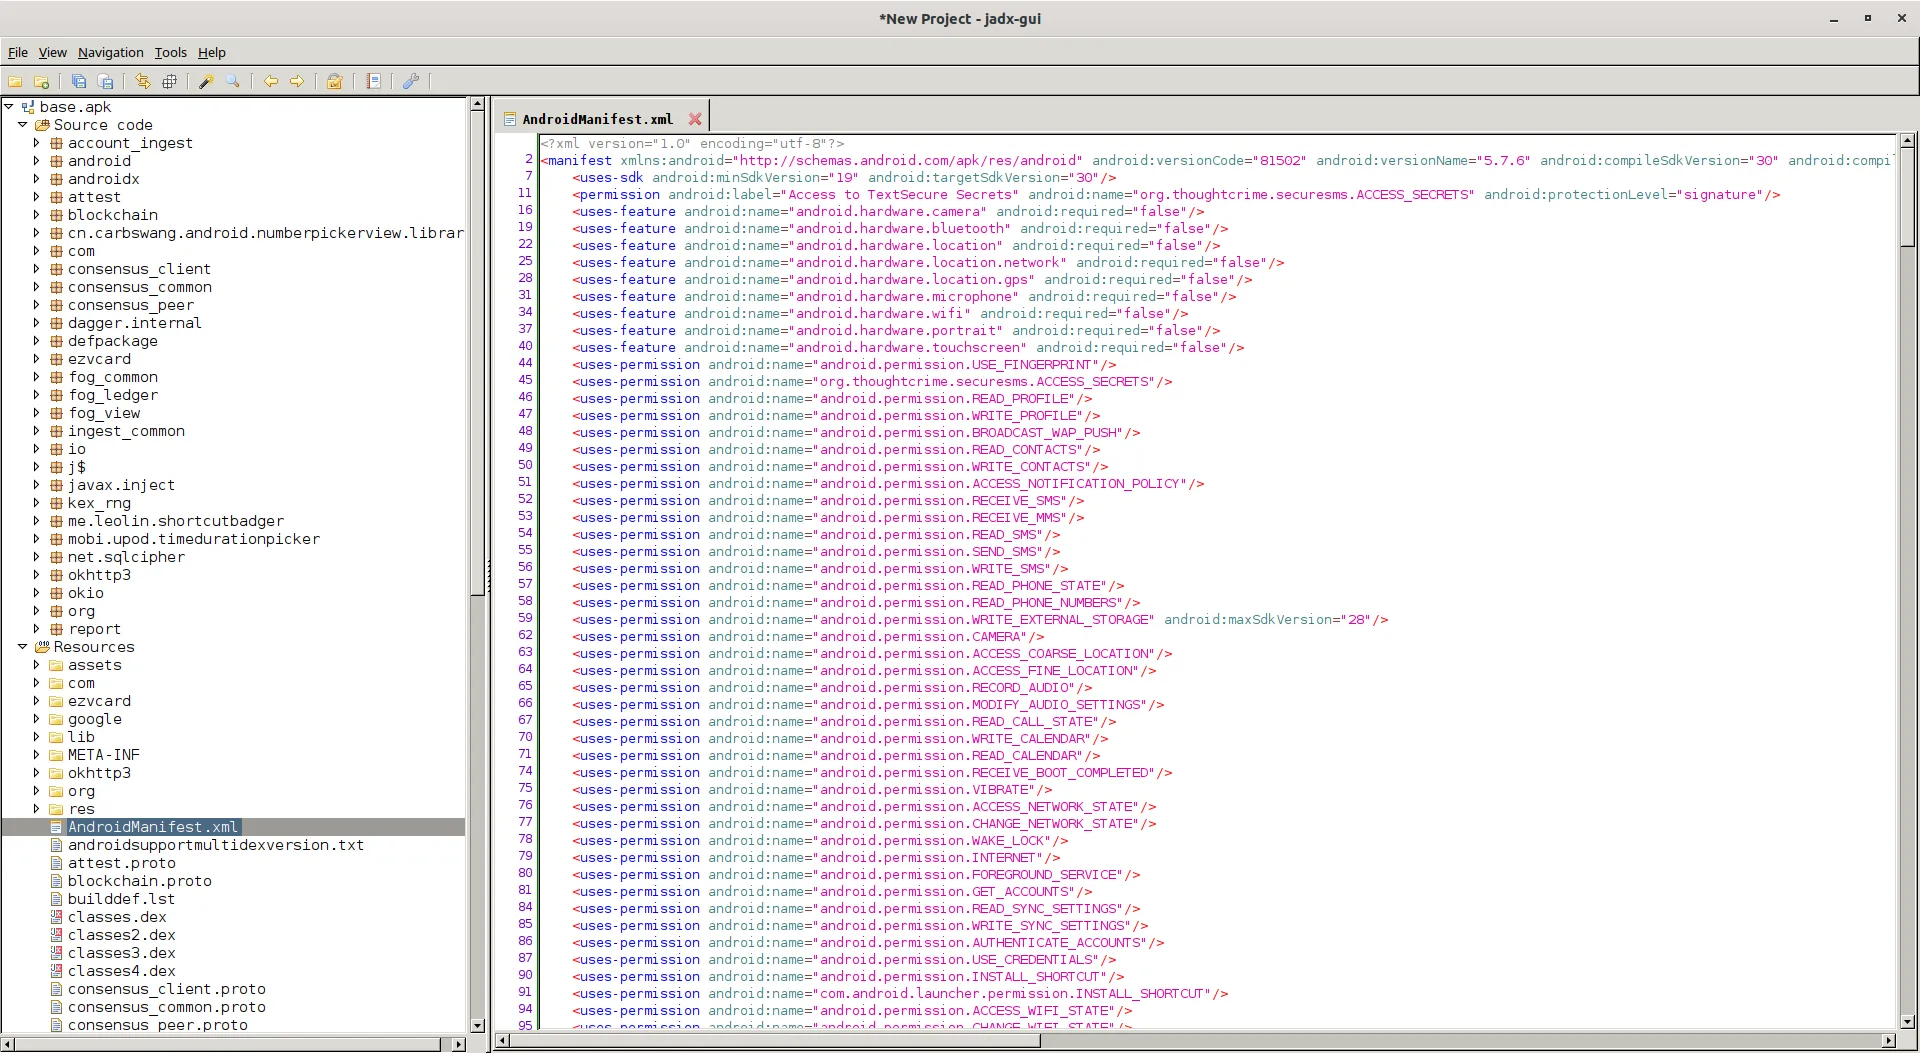
Task: Click the Save all toolbar icon
Action: click(x=79, y=82)
